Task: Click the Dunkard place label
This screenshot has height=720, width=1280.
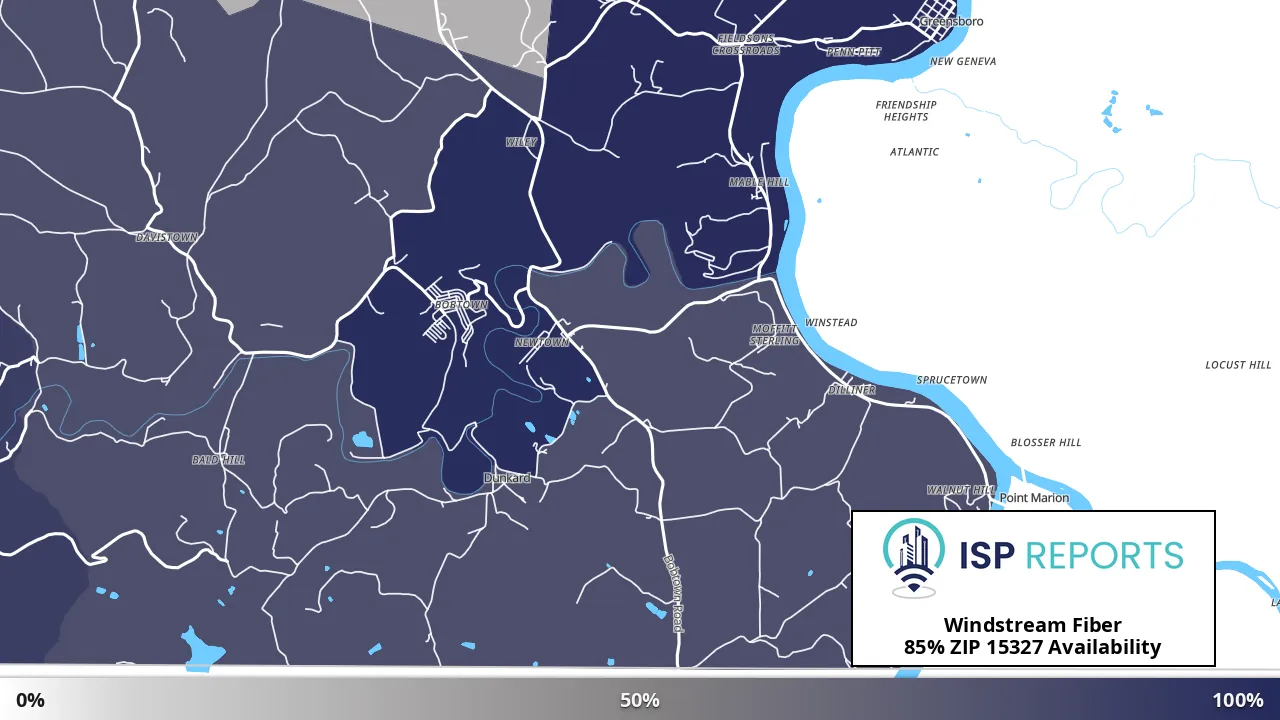Action: [507, 478]
